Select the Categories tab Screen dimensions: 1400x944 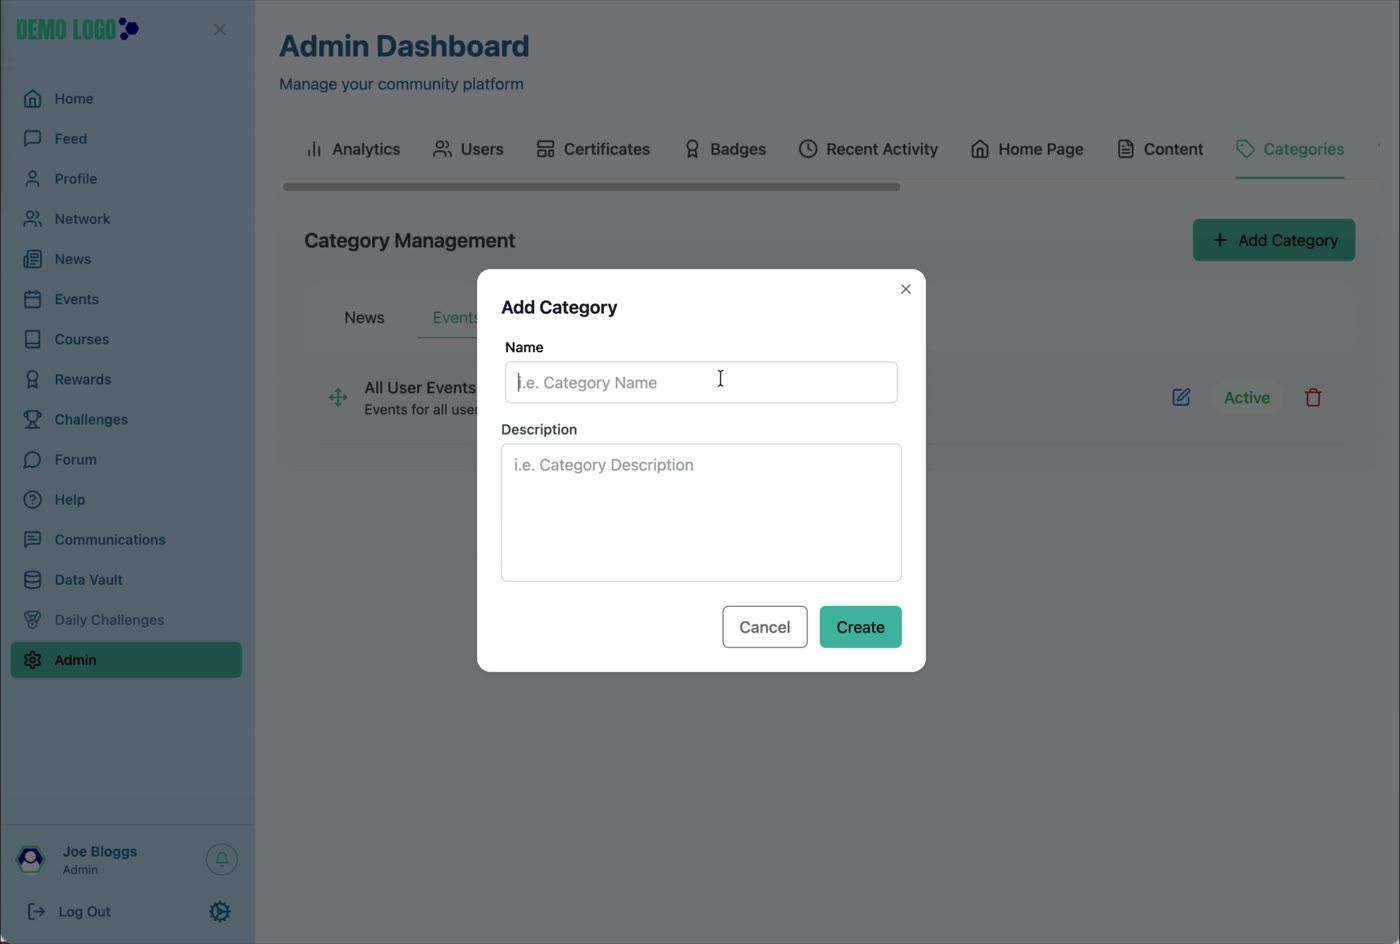(x=1290, y=149)
